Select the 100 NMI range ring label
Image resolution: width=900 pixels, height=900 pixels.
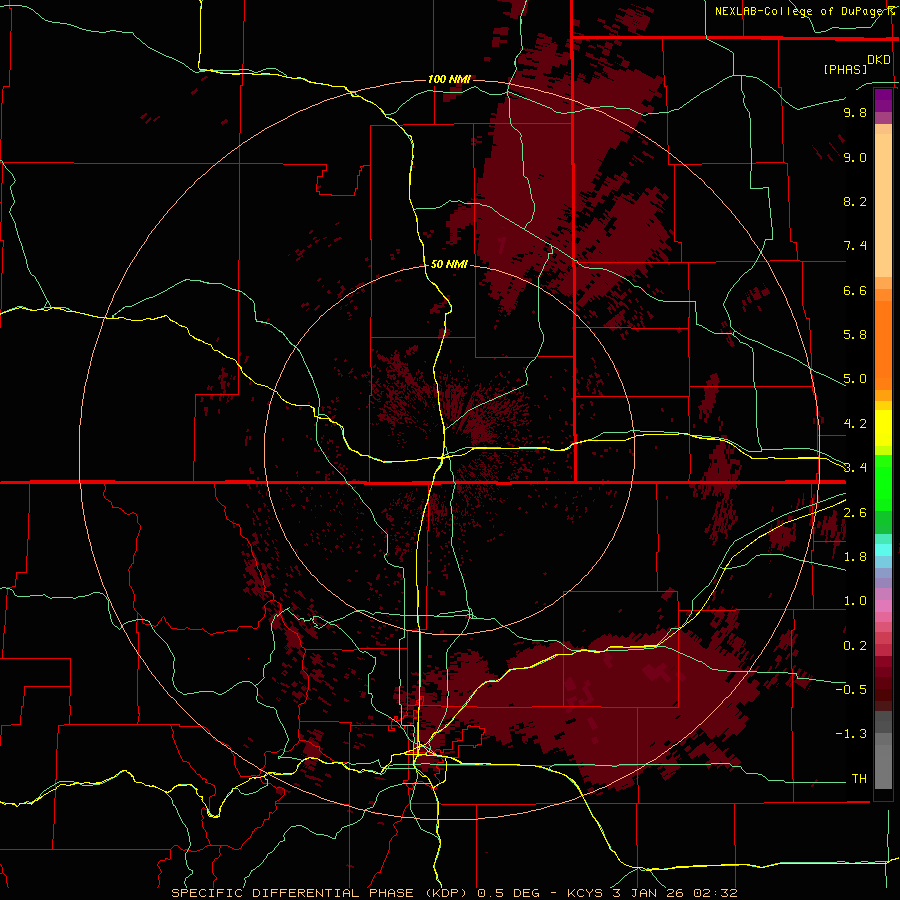[x=449, y=79]
